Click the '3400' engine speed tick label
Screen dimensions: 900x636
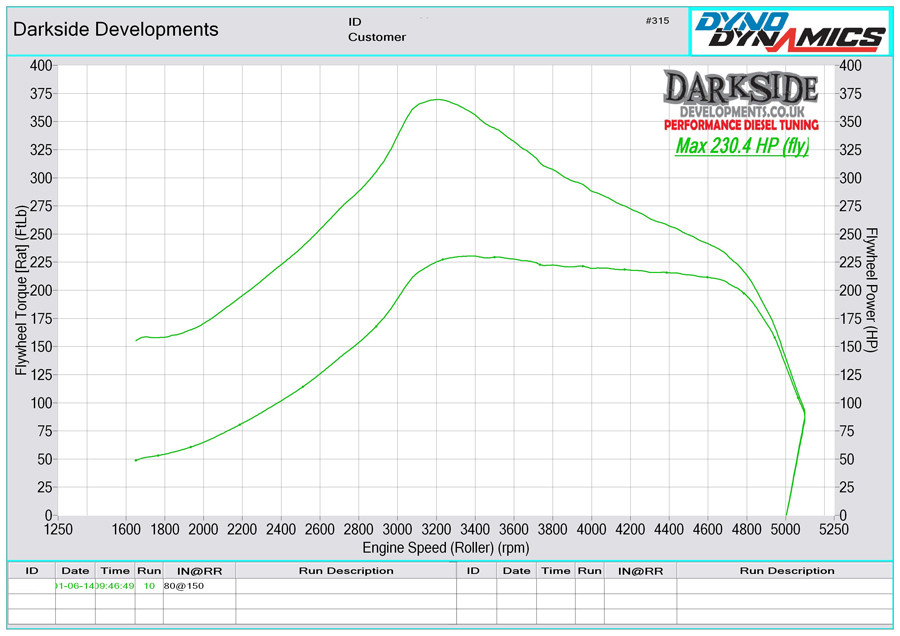(x=475, y=529)
